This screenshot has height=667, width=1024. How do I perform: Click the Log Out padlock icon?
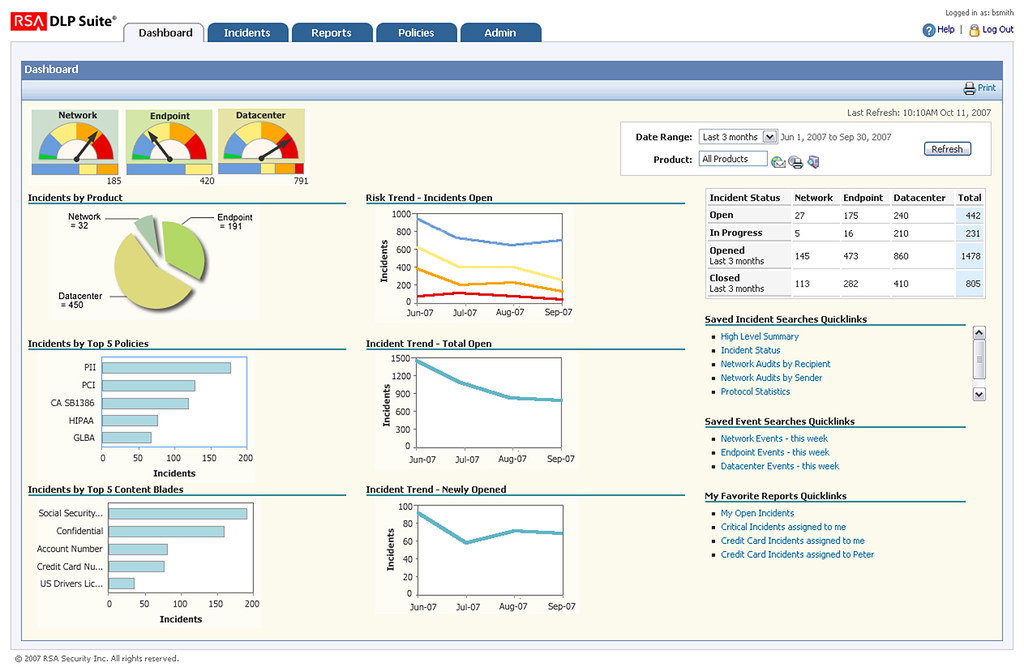(x=974, y=30)
